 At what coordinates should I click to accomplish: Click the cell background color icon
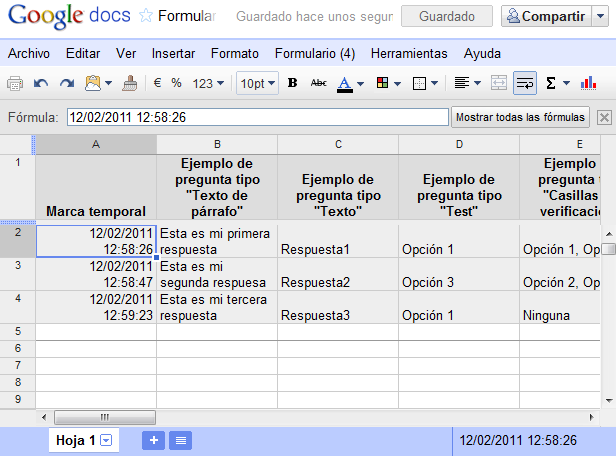382,83
